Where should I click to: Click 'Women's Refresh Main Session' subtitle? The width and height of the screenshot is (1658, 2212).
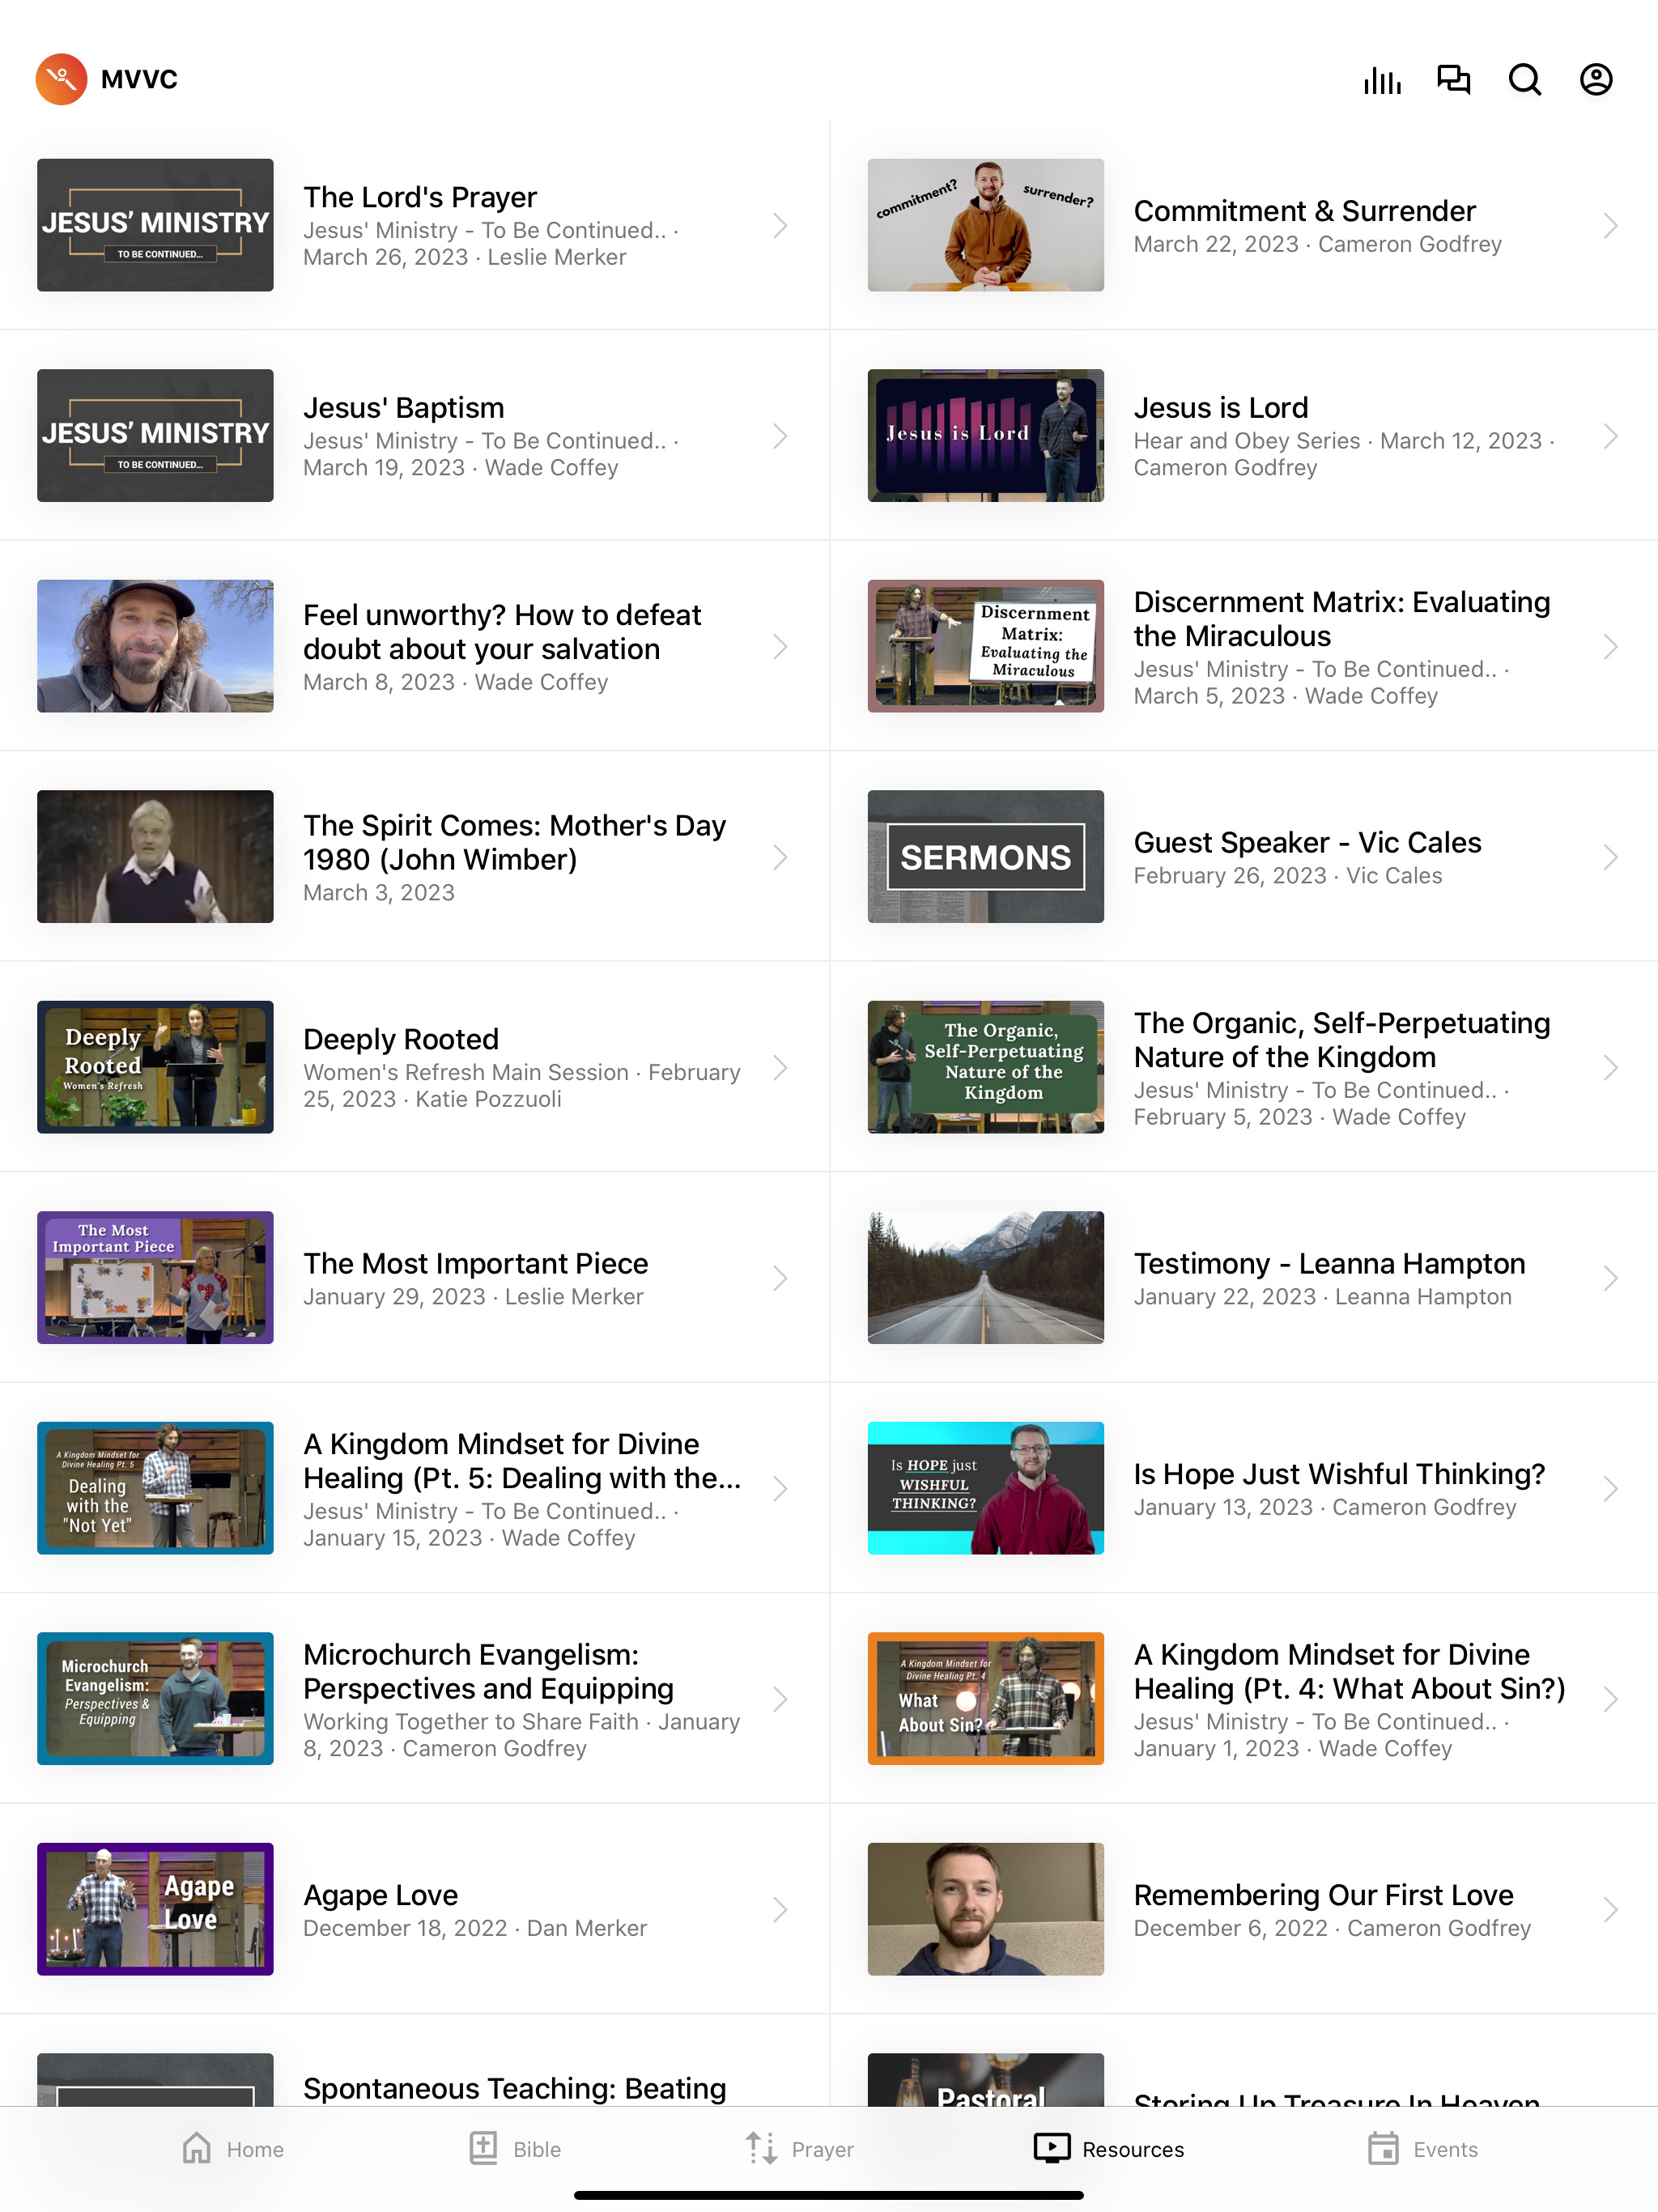pos(466,1072)
